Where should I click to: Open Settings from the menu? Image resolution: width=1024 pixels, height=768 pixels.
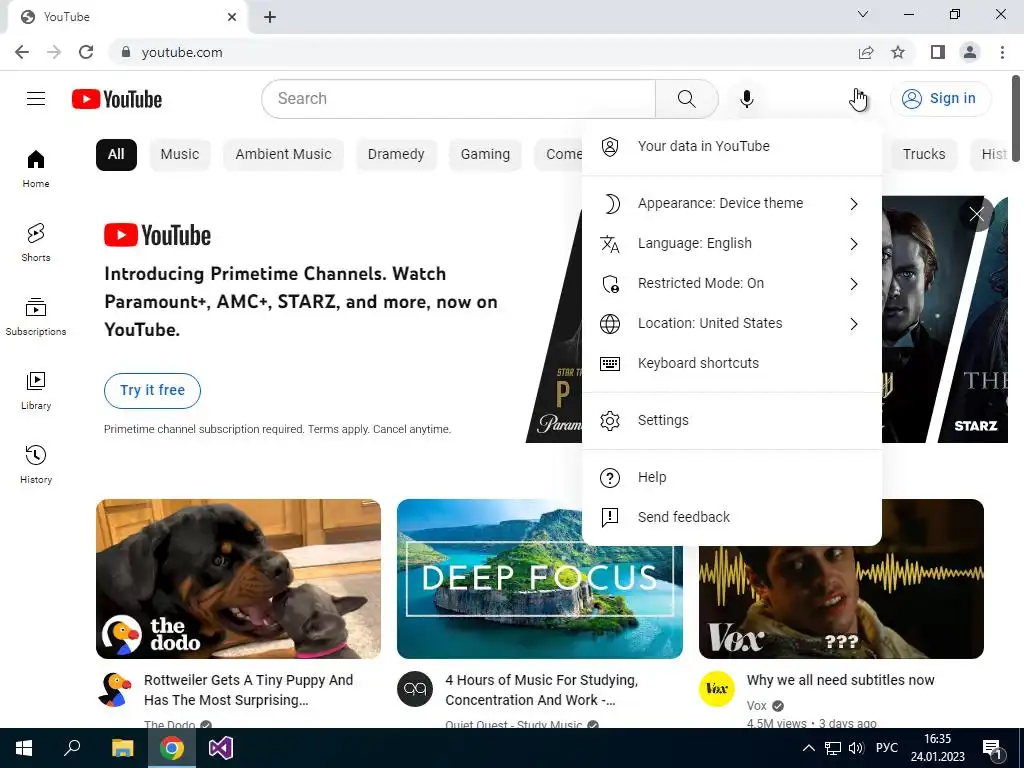tap(731, 420)
